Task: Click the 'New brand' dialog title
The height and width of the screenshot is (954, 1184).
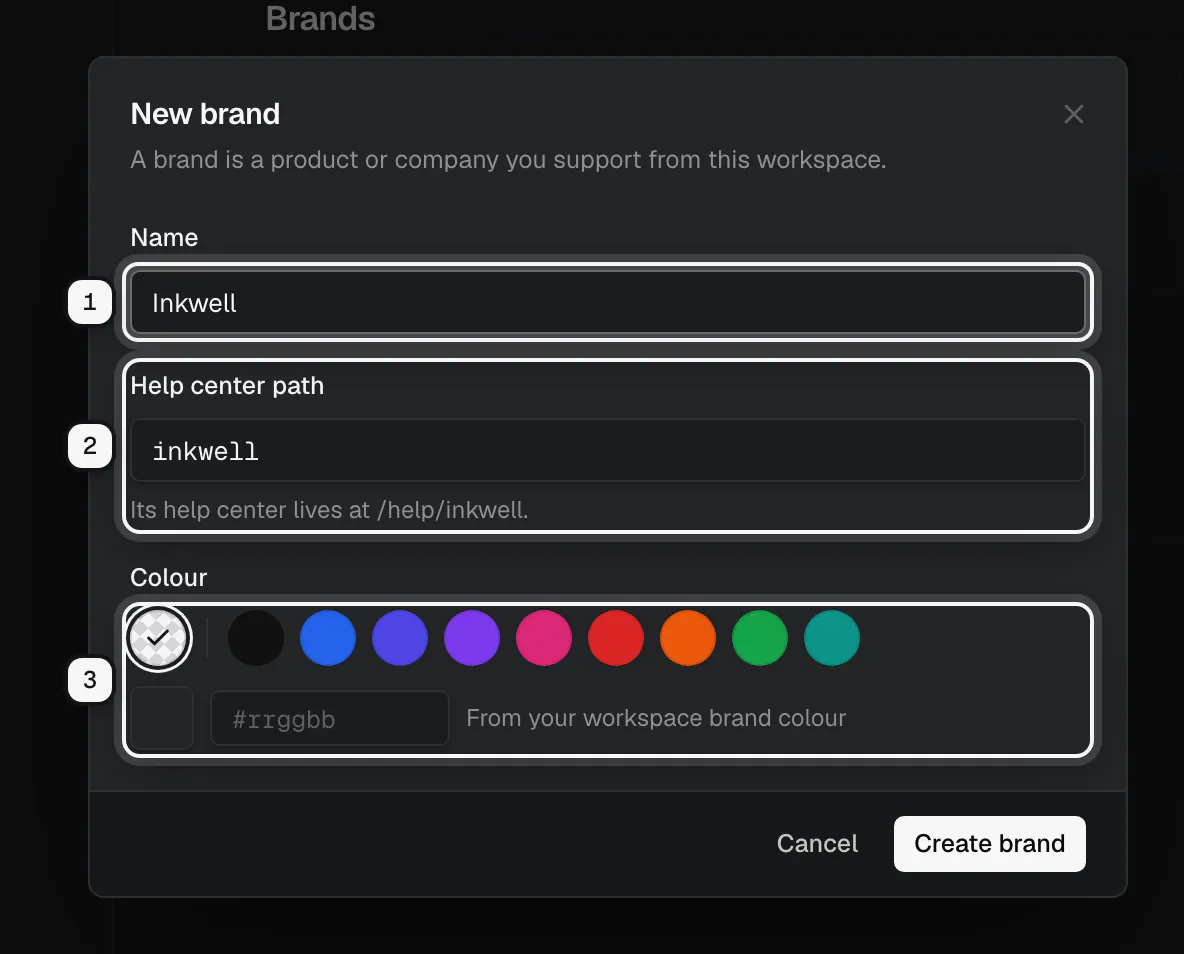Action: coord(205,114)
